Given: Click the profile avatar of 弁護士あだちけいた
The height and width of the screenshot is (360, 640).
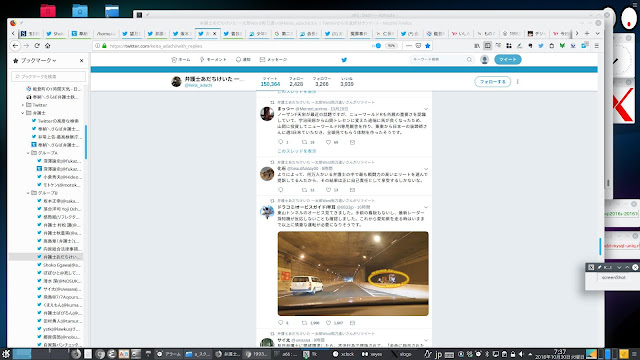Looking at the screenshot, I should point(176,82).
